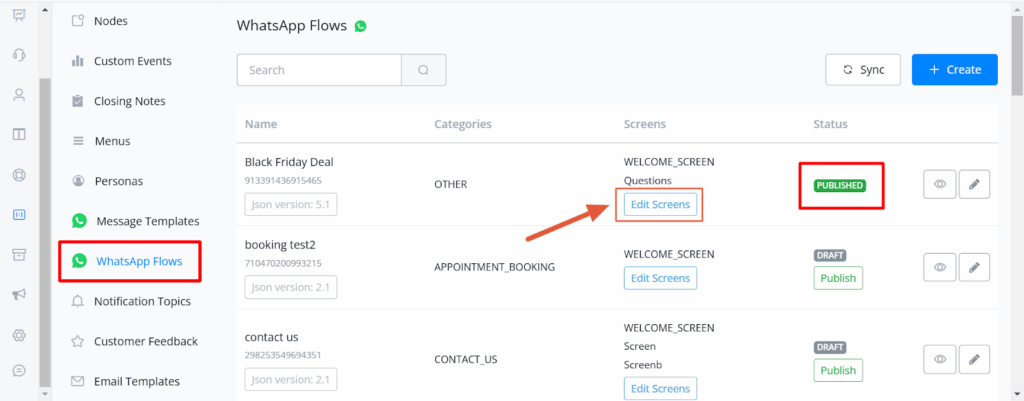Open the headset support icon in left rail

(x=19, y=55)
